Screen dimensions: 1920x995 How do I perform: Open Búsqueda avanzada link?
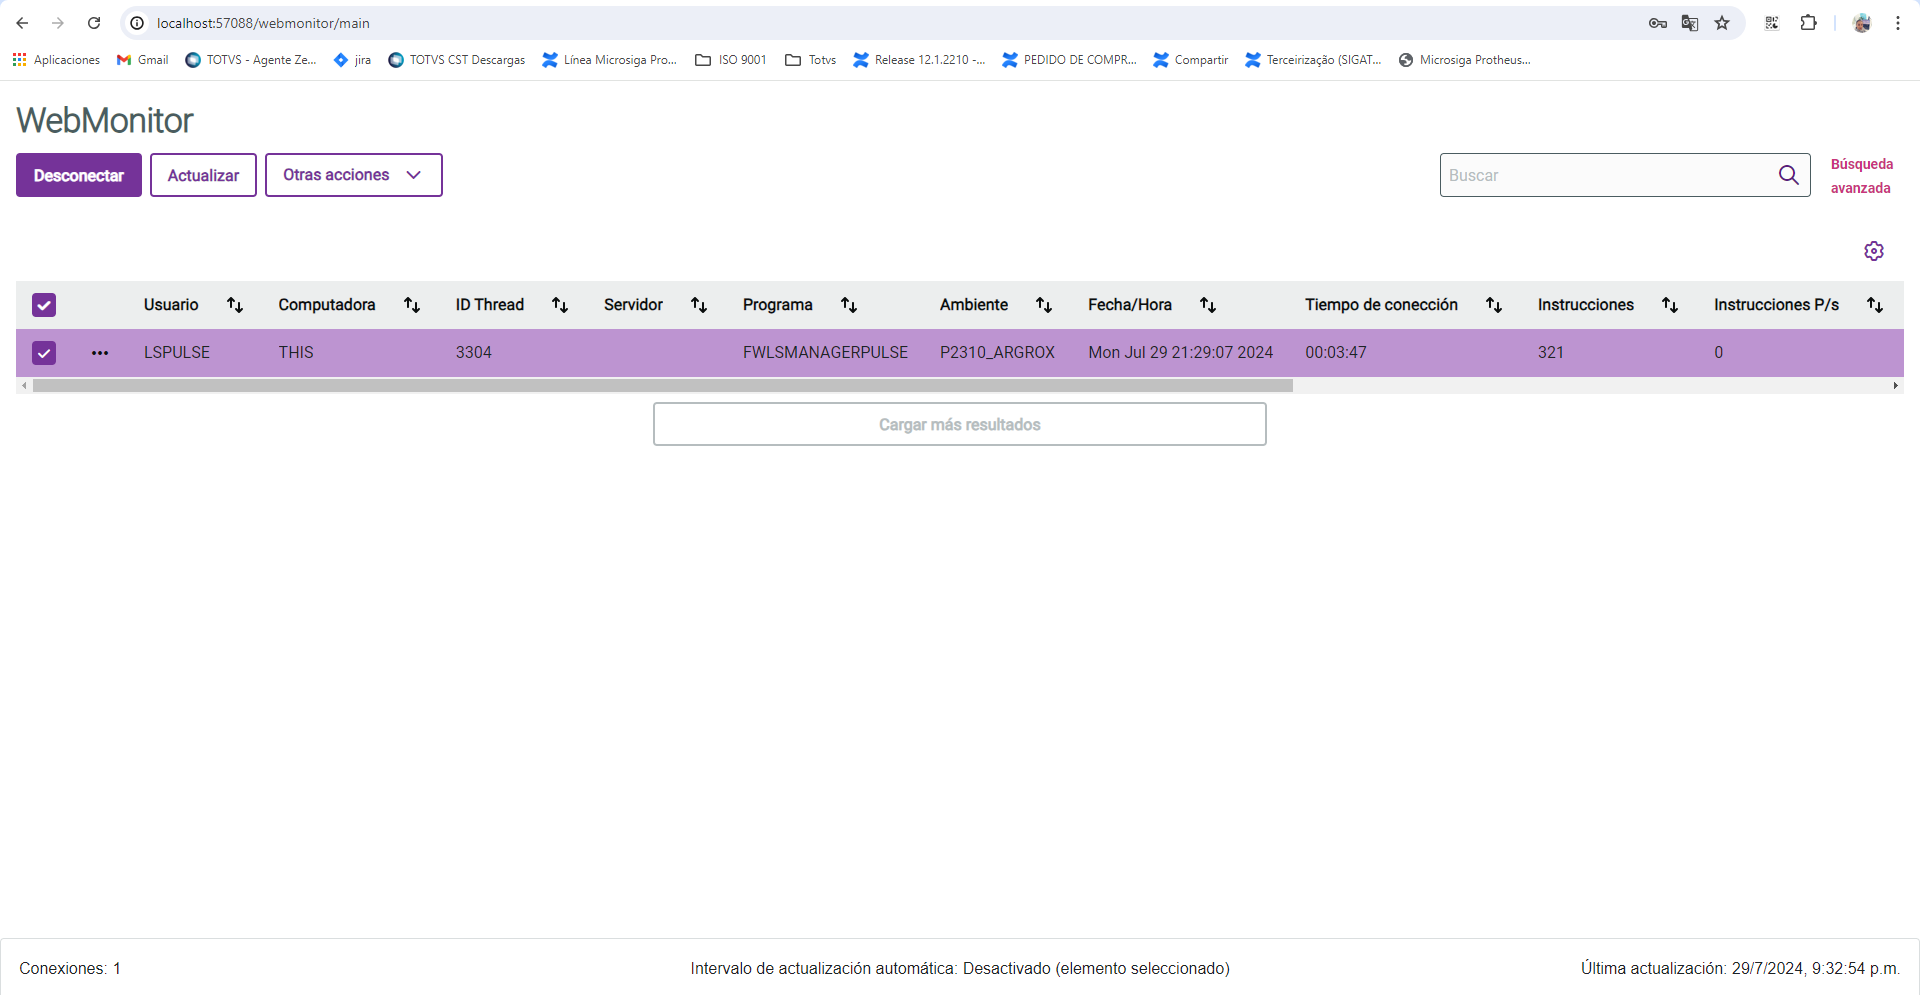pyautogui.click(x=1861, y=176)
